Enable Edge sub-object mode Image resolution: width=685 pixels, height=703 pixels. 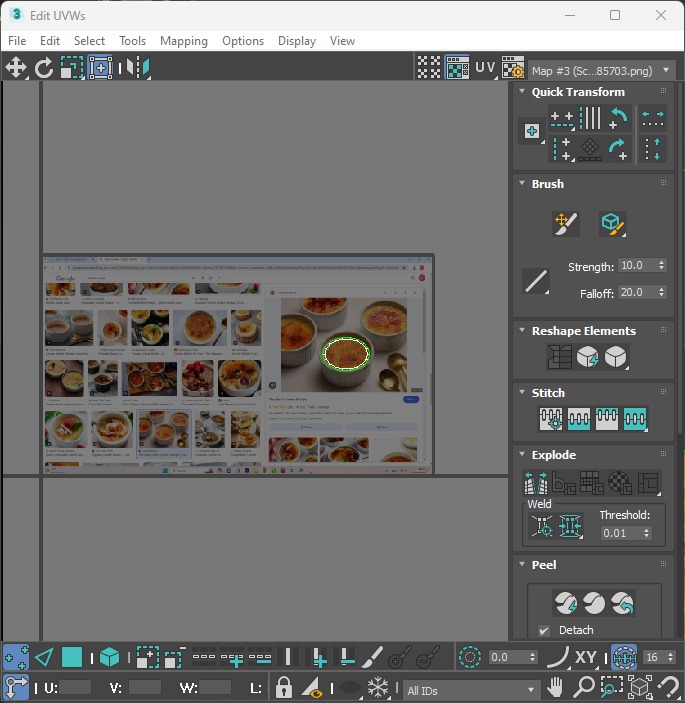pos(44,657)
